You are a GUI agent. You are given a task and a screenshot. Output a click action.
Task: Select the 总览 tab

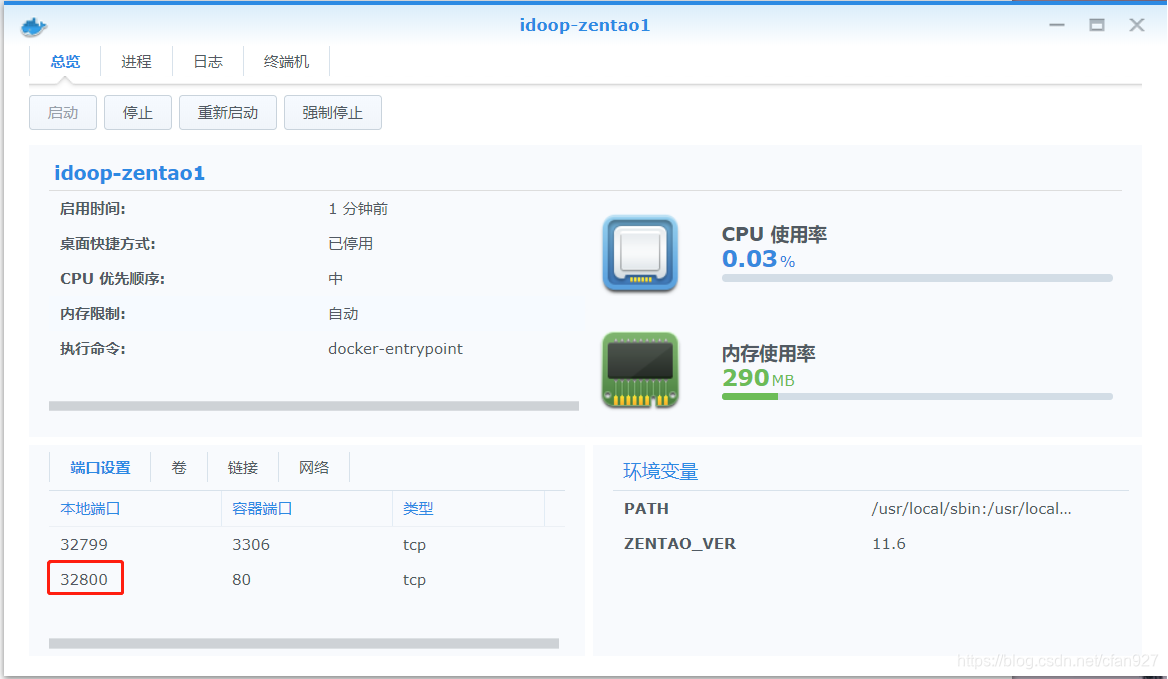point(65,62)
